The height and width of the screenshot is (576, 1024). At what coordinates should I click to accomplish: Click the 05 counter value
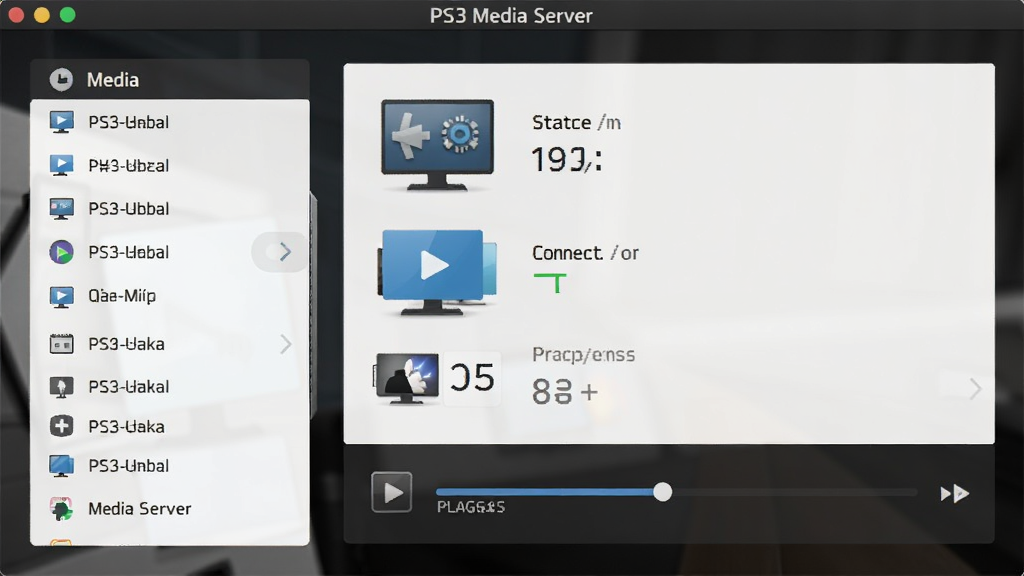pyautogui.click(x=472, y=377)
